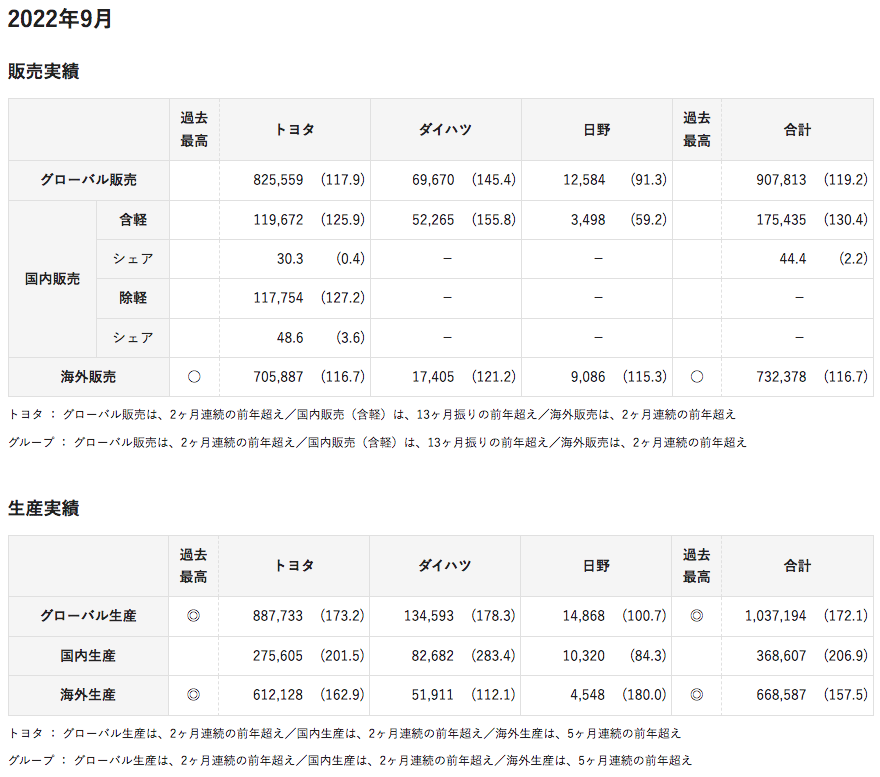Viewport: 880px width, 777px height.
Task: Select the value 14,868
Action: point(584,616)
